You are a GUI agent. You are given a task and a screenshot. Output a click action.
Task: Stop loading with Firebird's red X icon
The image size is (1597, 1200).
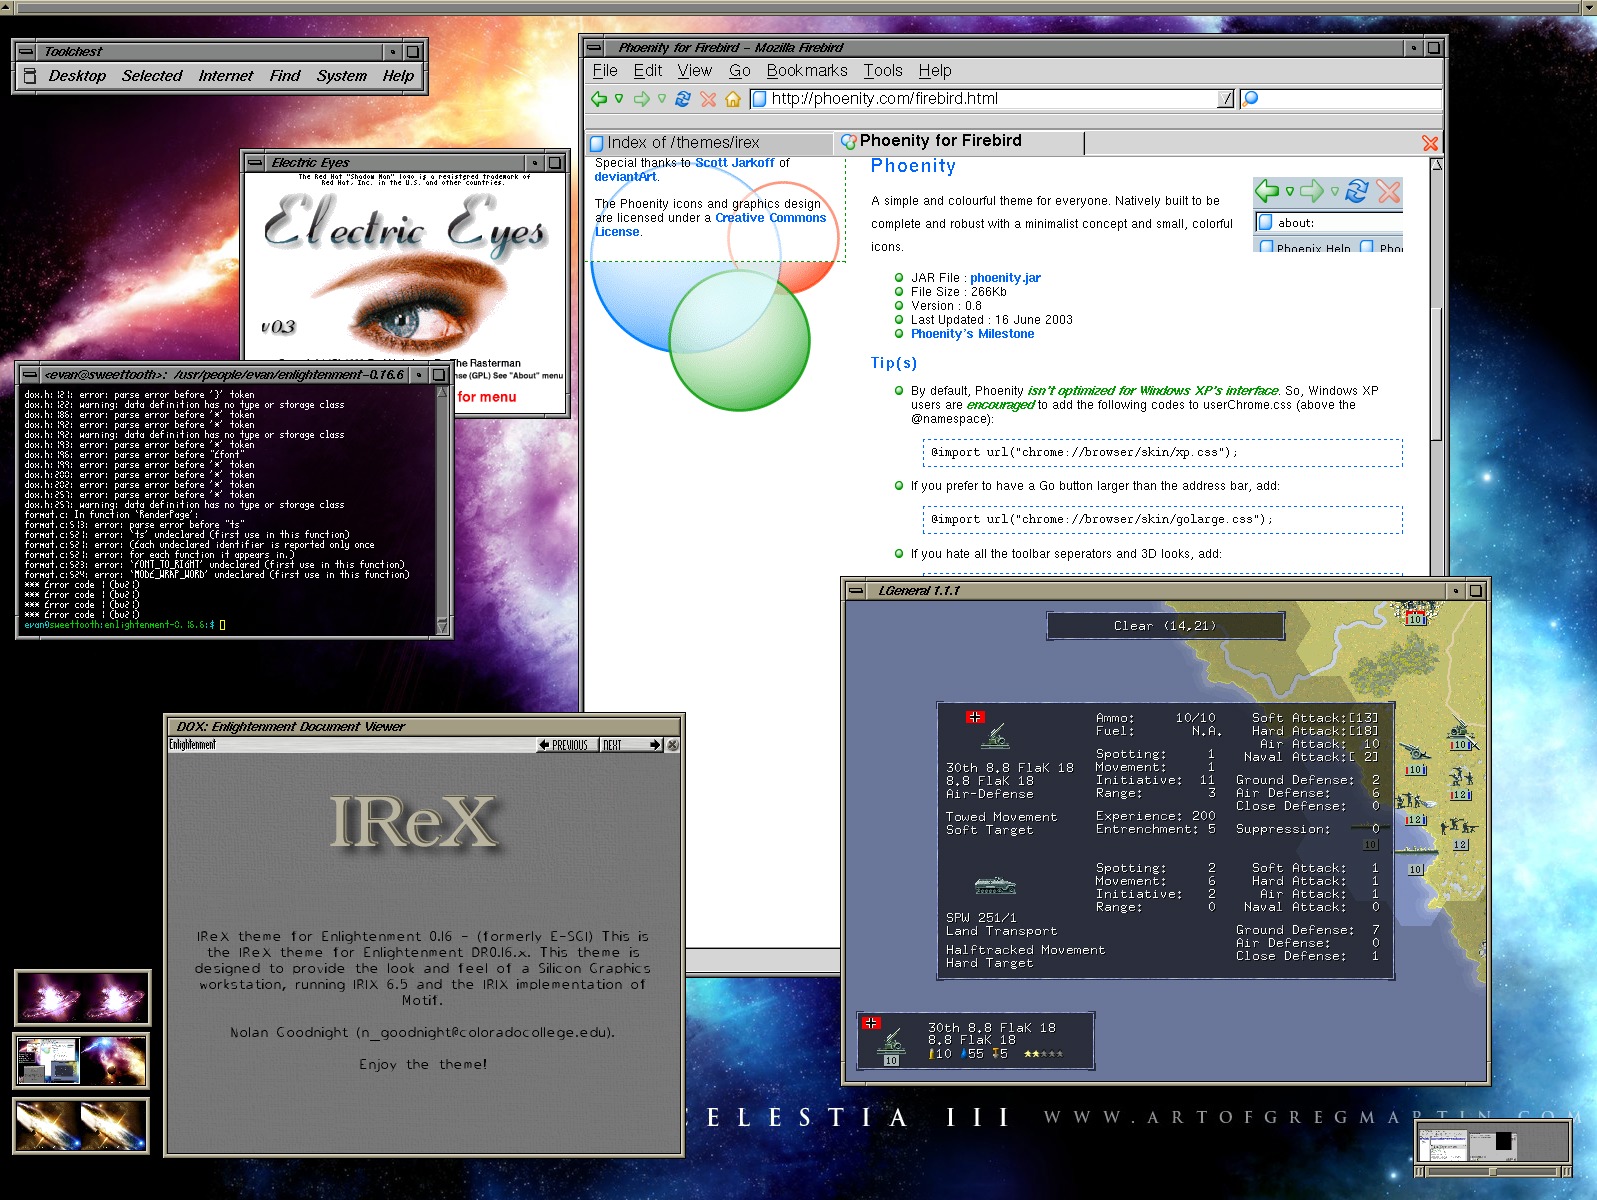click(x=708, y=98)
